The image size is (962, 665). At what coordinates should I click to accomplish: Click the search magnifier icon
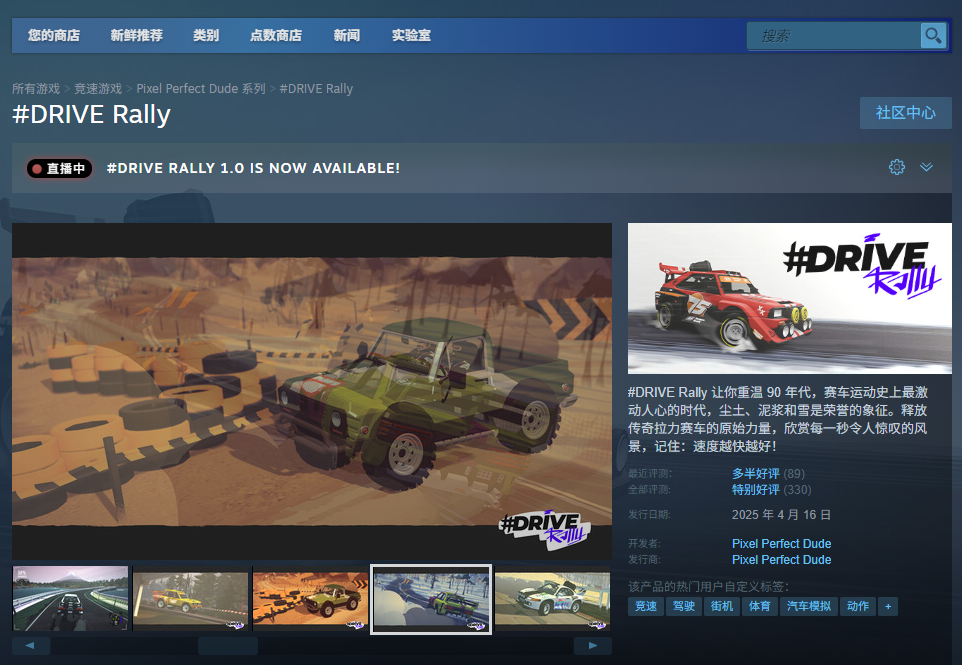pyautogui.click(x=932, y=35)
